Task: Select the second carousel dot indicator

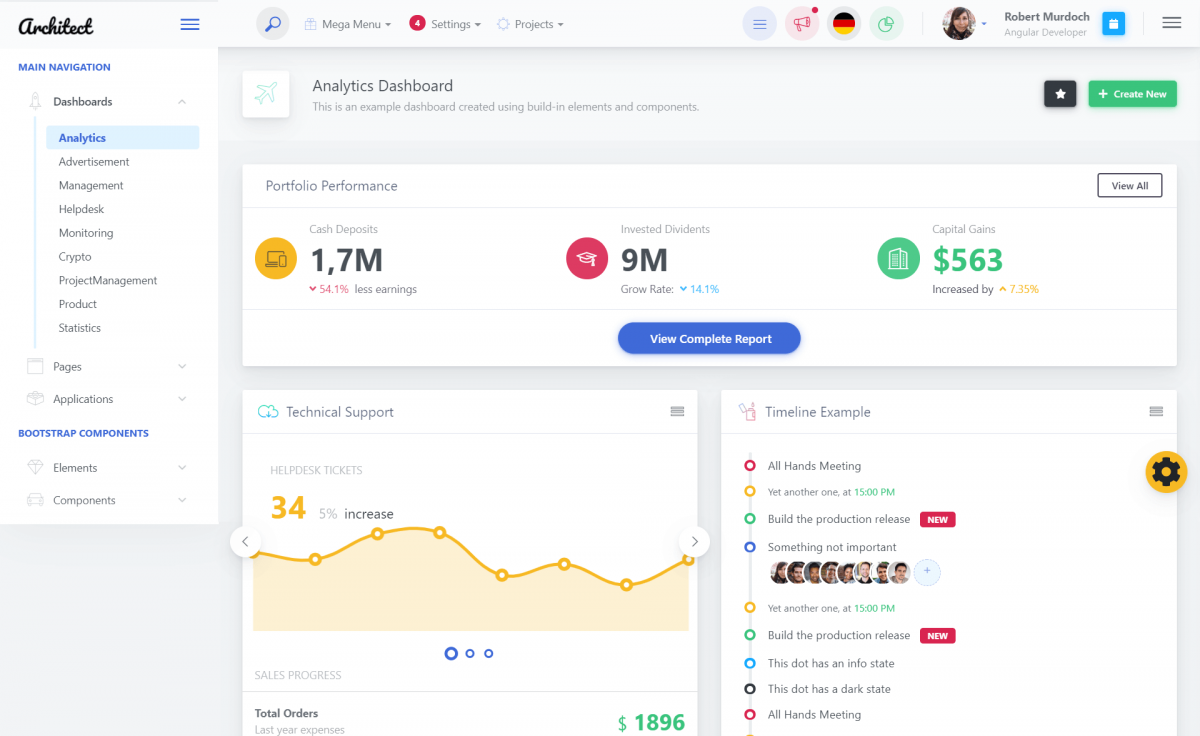Action: pos(469,653)
